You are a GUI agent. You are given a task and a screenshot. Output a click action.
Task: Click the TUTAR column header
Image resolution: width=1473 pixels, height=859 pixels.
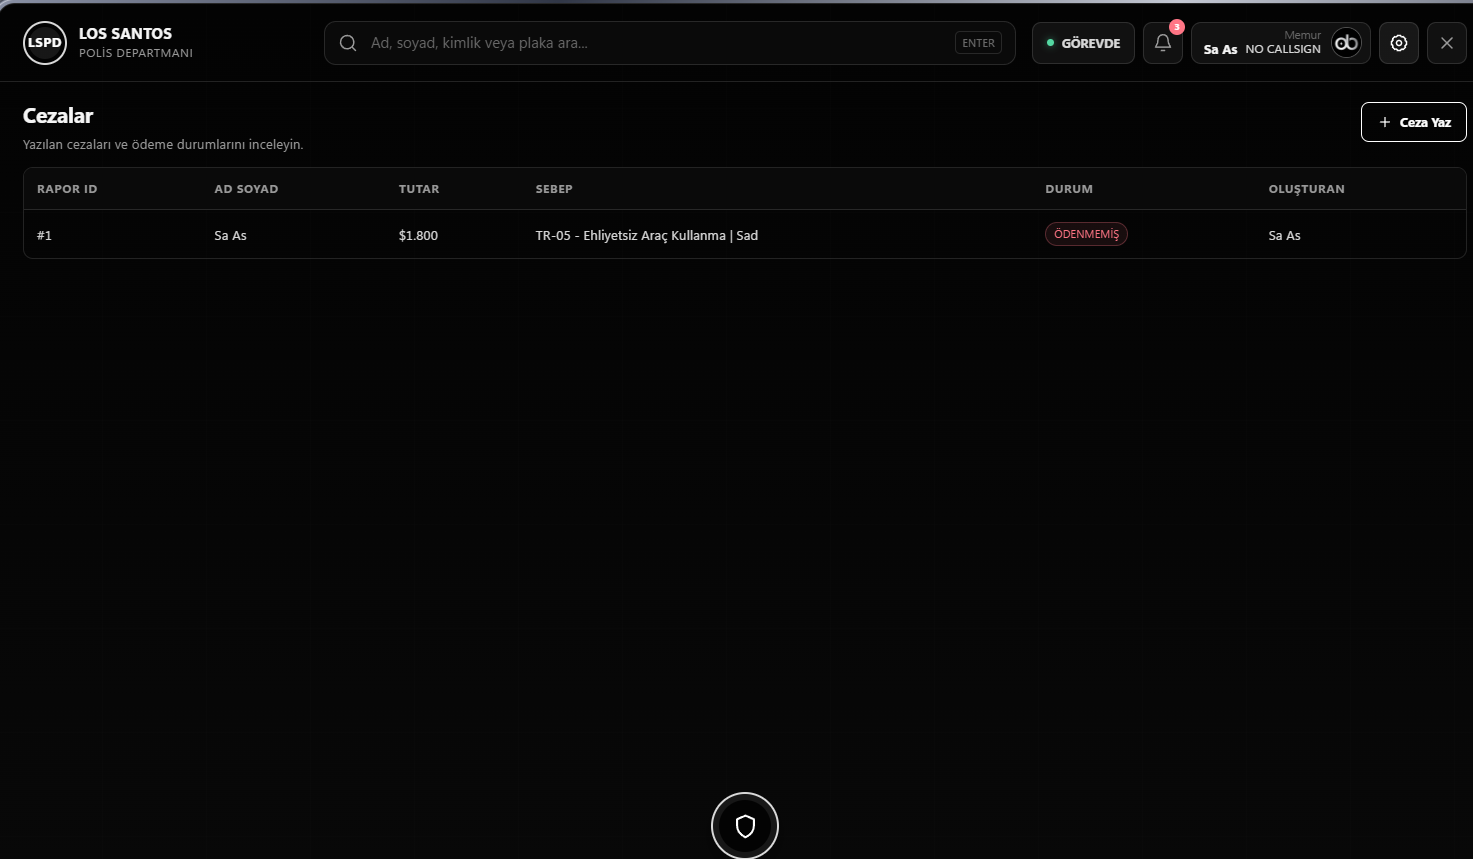pyautogui.click(x=419, y=189)
